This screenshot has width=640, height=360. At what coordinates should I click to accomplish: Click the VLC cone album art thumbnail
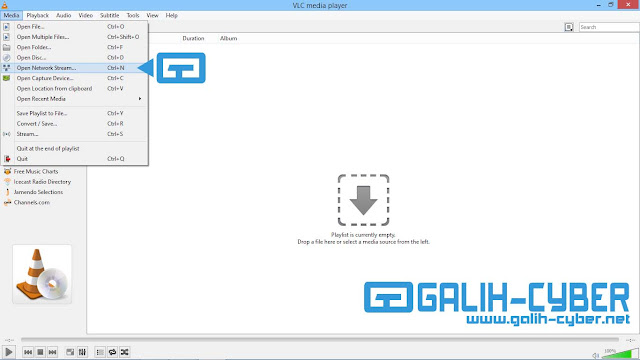pyautogui.click(x=42, y=274)
